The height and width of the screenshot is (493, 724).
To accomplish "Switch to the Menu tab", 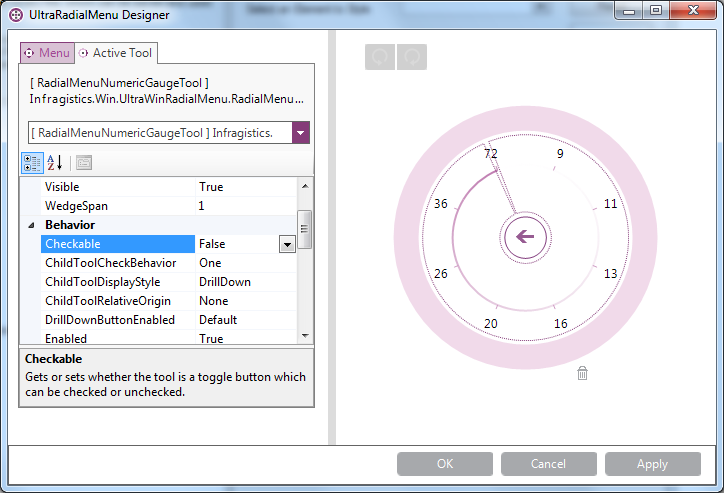I will (47, 52).
